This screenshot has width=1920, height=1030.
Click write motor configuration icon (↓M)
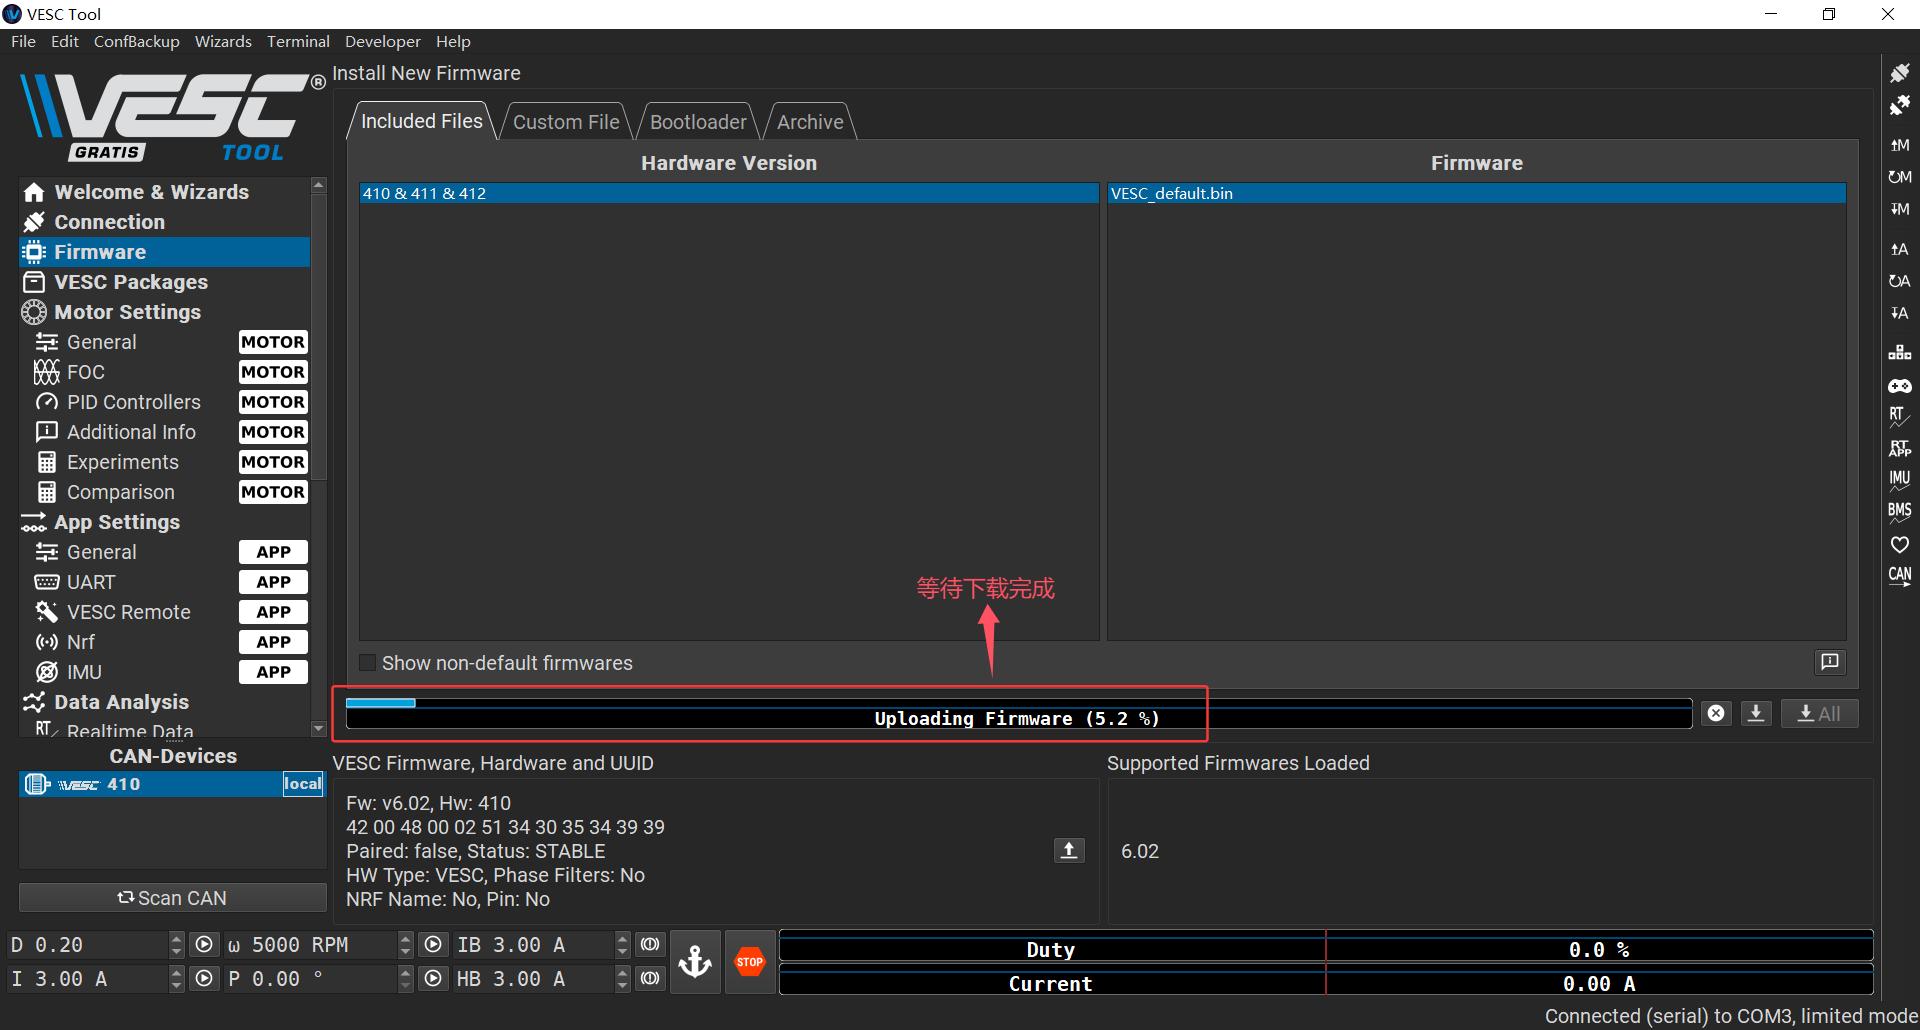1899,209
